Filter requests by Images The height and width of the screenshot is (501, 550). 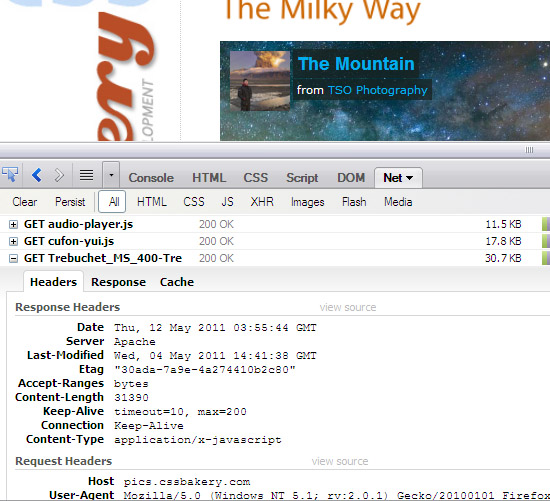point(307,202)
